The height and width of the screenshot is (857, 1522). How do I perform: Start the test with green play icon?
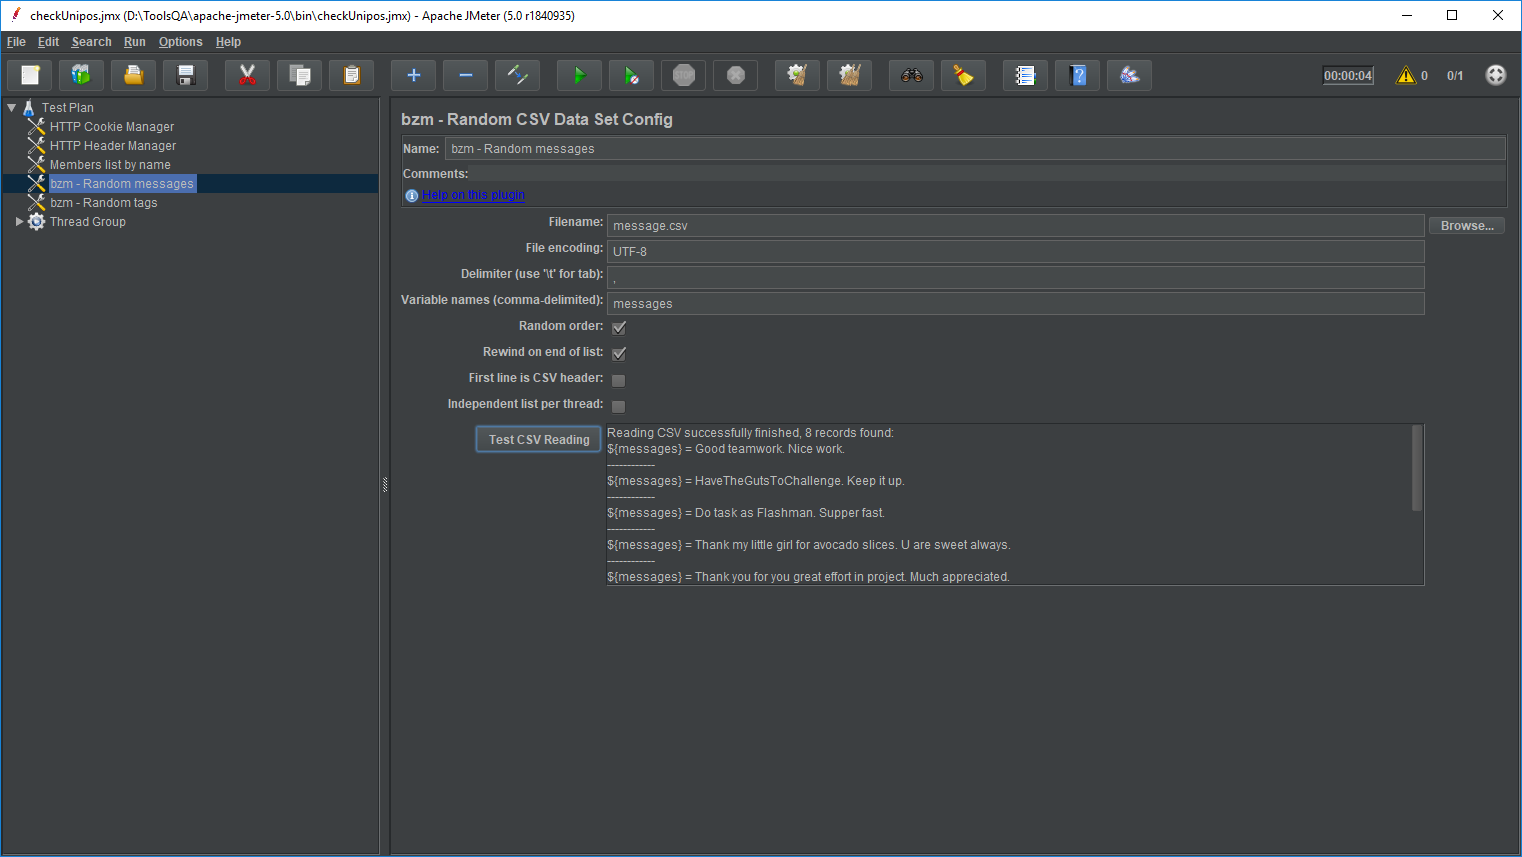[x=580, y=75]
